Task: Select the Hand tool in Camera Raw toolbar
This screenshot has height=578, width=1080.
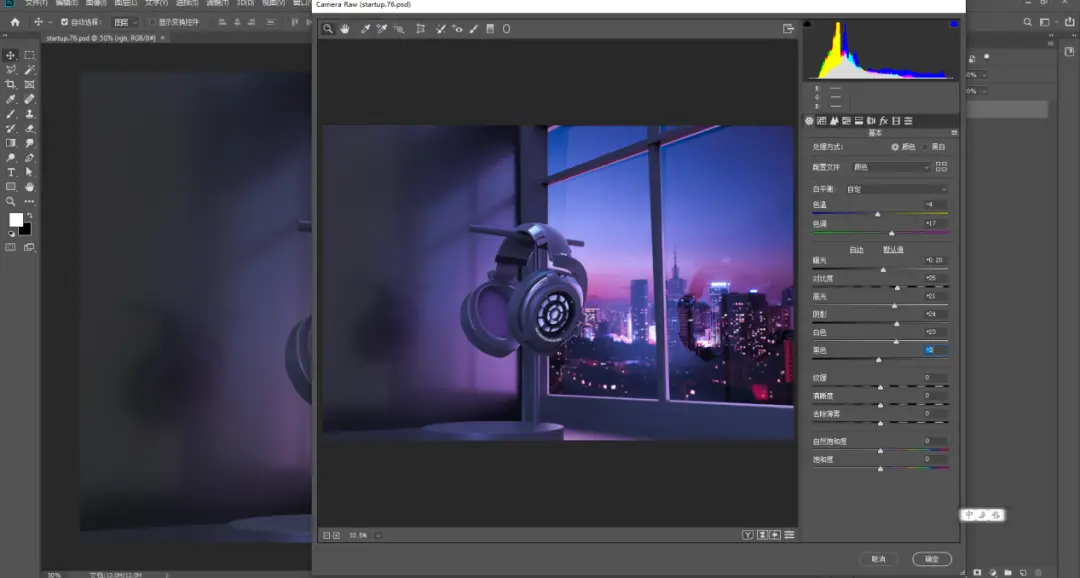Action: 345,29
